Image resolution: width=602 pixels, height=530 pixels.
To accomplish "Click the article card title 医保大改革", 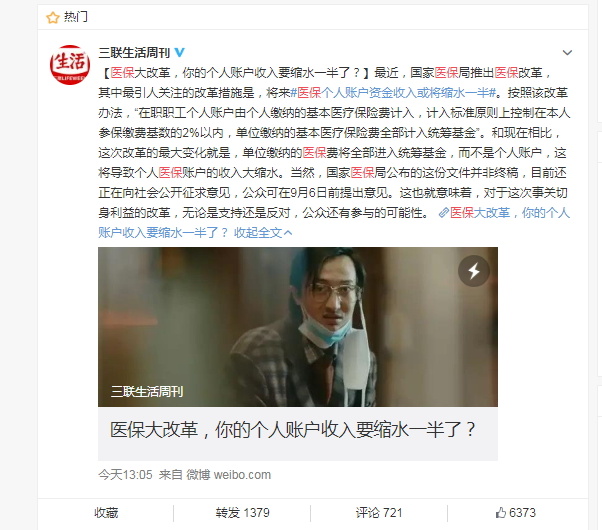I will coord(293,430).
